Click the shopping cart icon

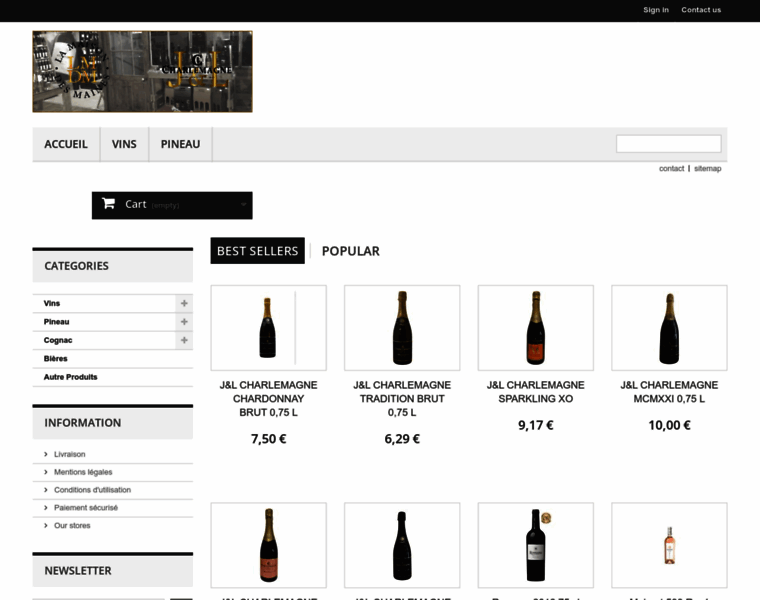click(x=108, y=204)
